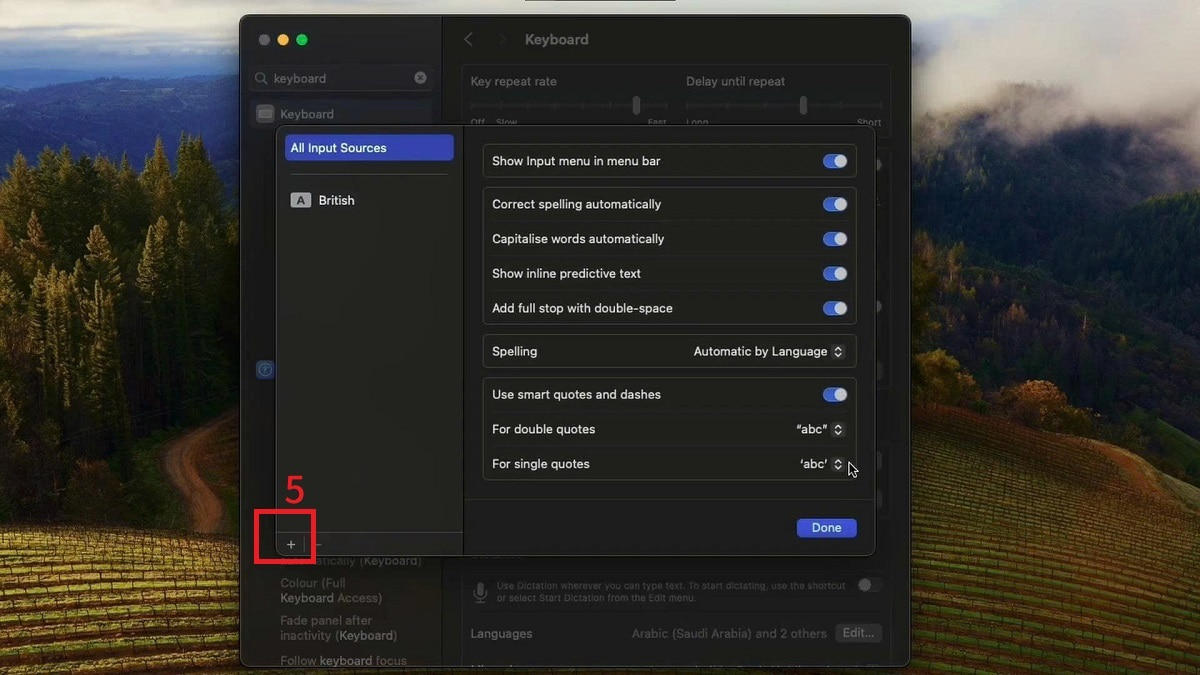Clear the keyboard search with the x icon

coord(421,77)
